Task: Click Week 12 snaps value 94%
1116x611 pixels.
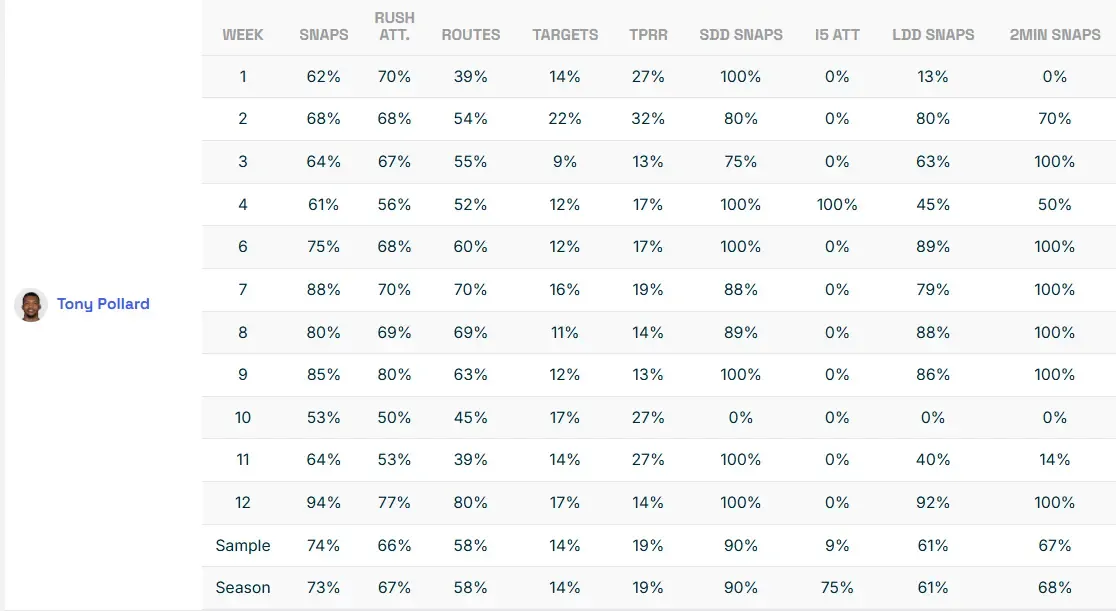Action: (x=324, y=503)
